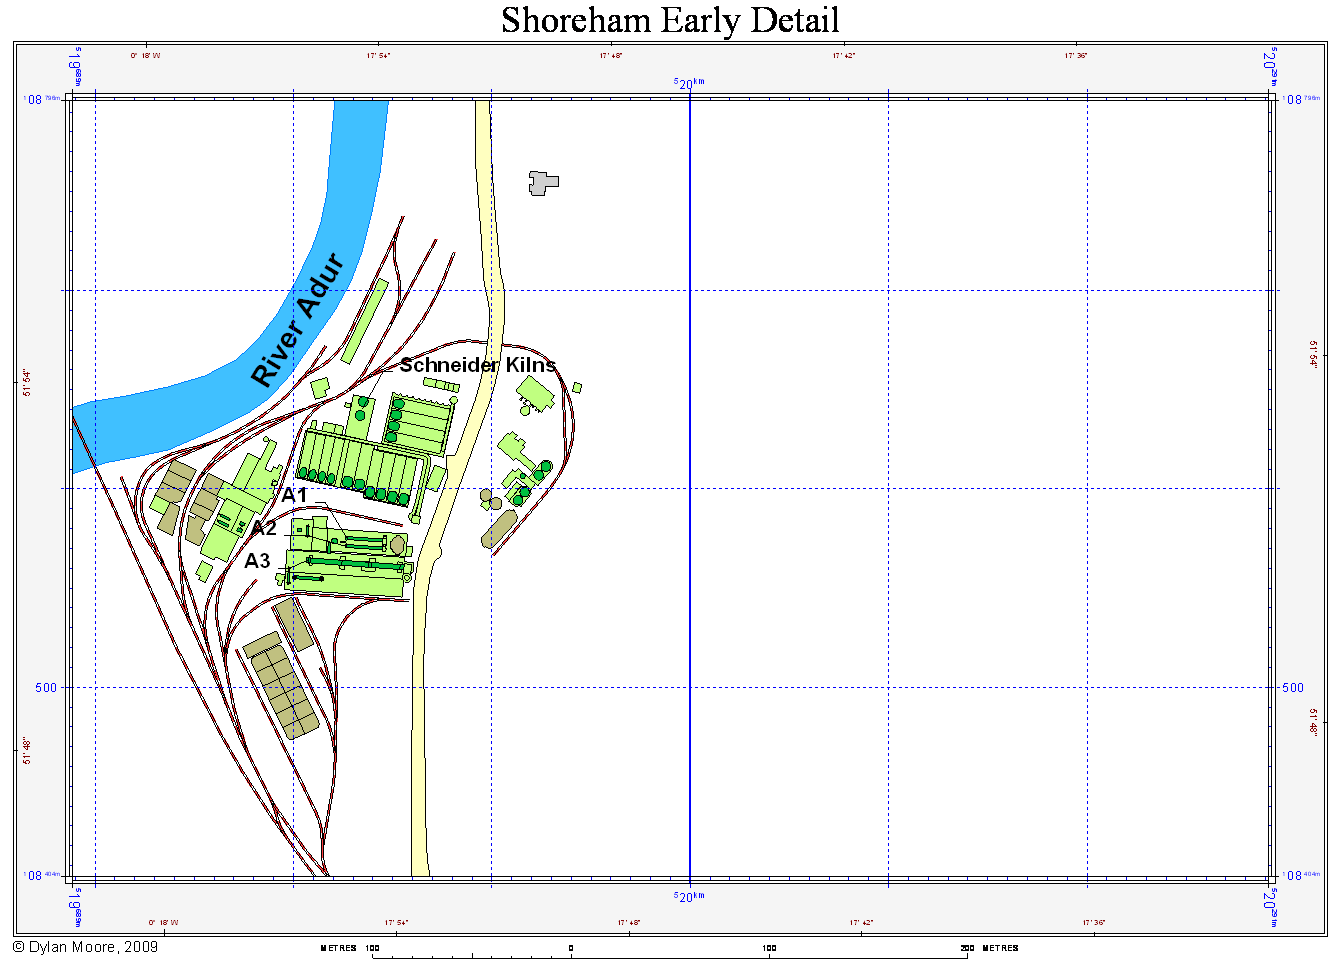The height and width of the screenshot is (969, 1344).
Task: Click the "51' 48"" latitude label on the left margin
Action: click(28, 751)
